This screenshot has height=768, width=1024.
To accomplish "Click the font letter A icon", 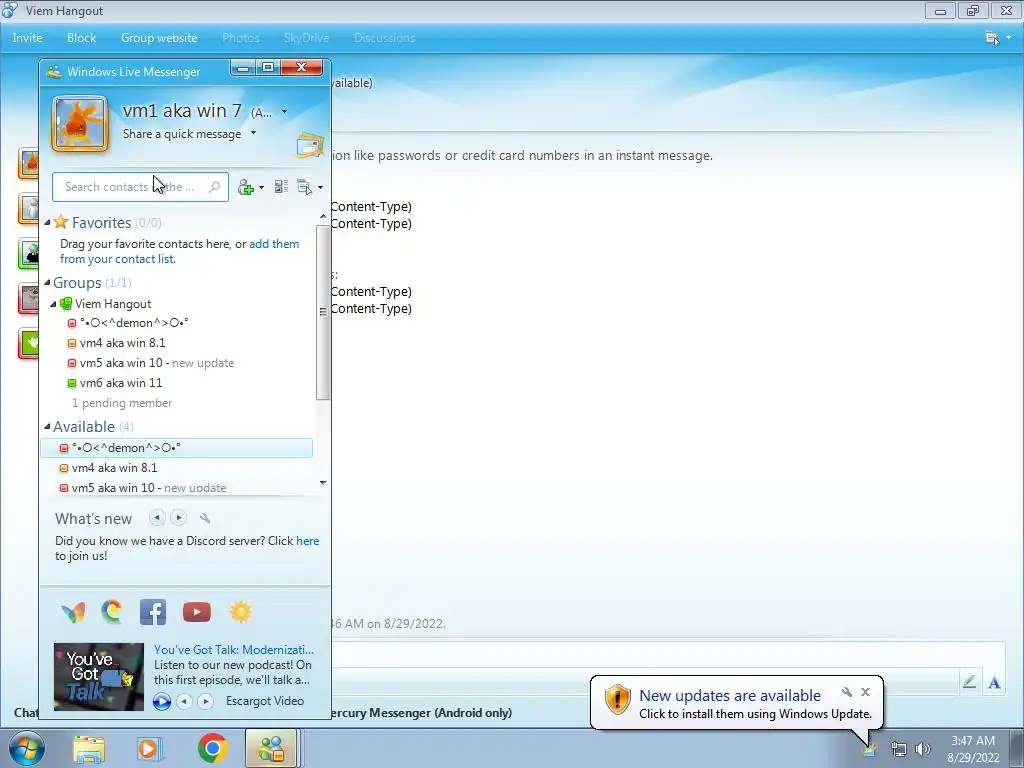I will coord(995,683).
